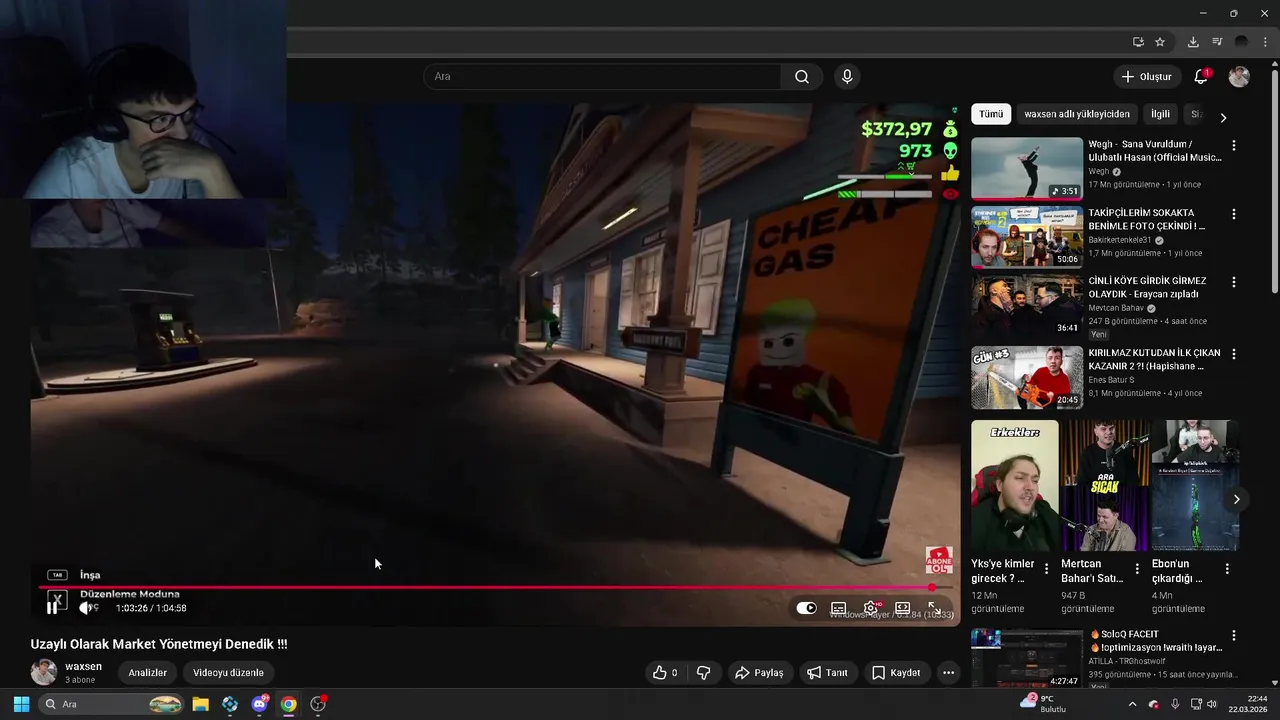The height and width of the screenshot is (720, 1280).
Task: Open Chrome downloads icon
Action: click(x=1193, y=42)
